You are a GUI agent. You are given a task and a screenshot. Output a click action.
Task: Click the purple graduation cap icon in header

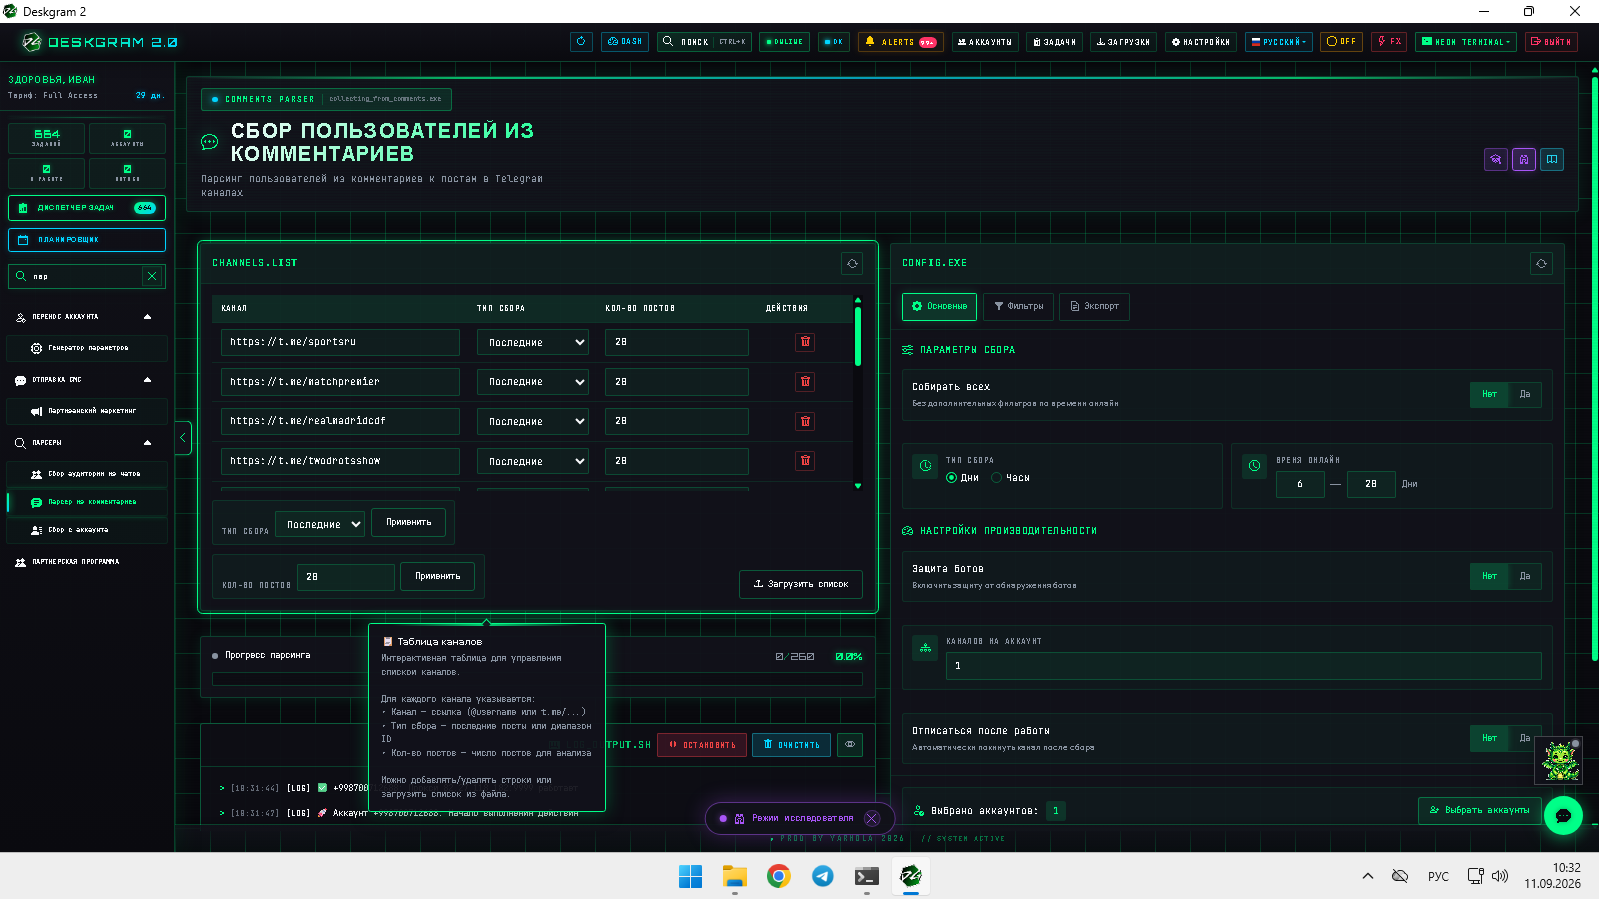pyautogui.click(x=1496, y=159)
